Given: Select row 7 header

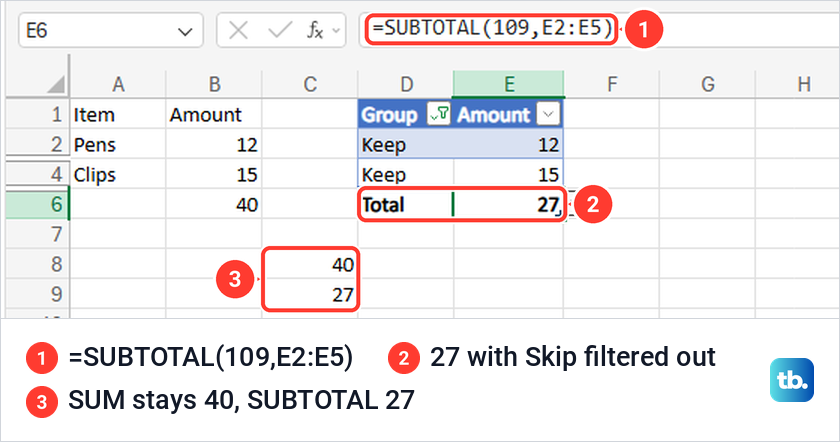Looking at the screenshot, I should (x=38, y=234).
